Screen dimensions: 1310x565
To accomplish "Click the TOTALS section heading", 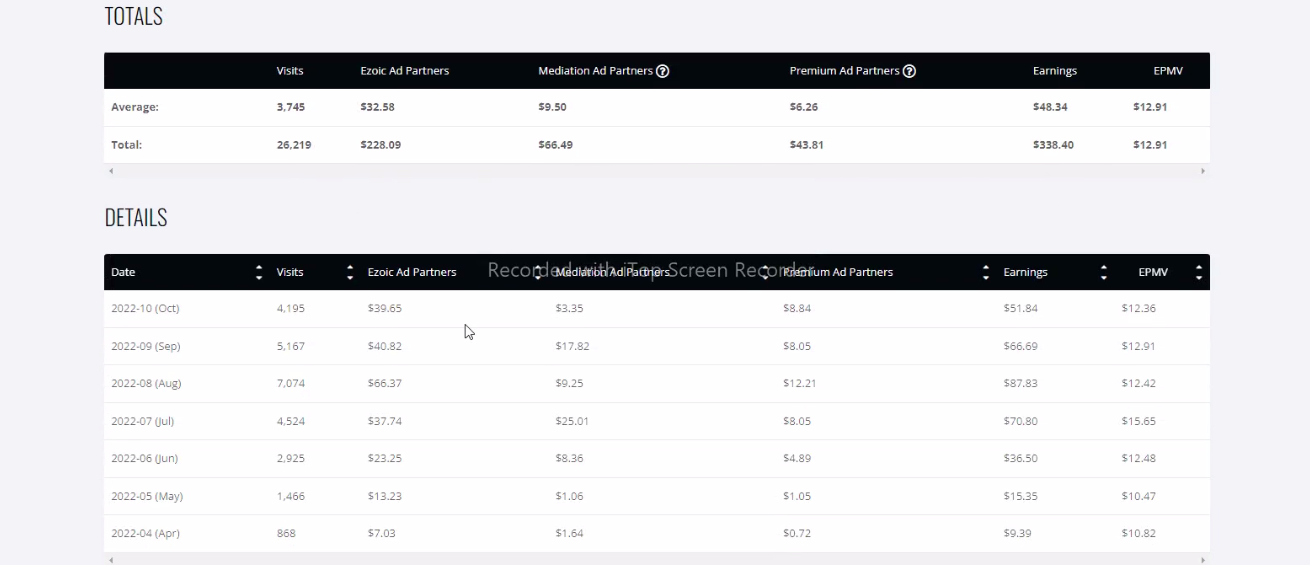I will [x=134, y=16].
